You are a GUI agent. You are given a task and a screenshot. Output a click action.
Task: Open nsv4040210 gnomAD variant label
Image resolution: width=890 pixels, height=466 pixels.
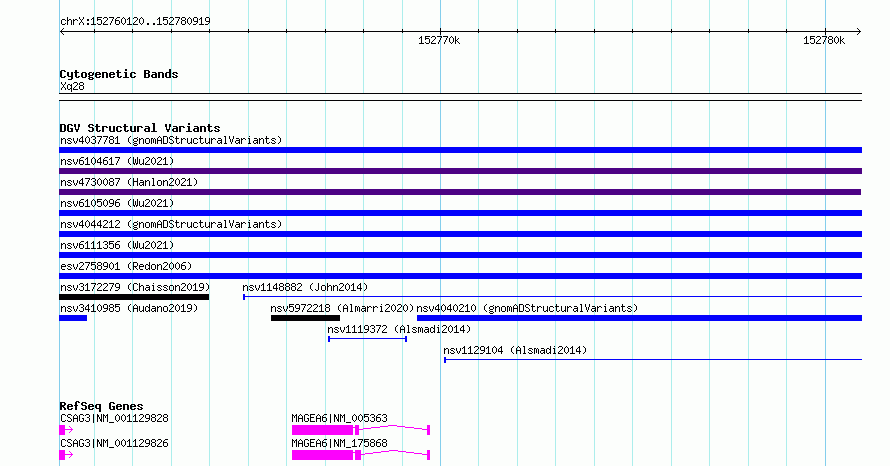coord(527,308)
